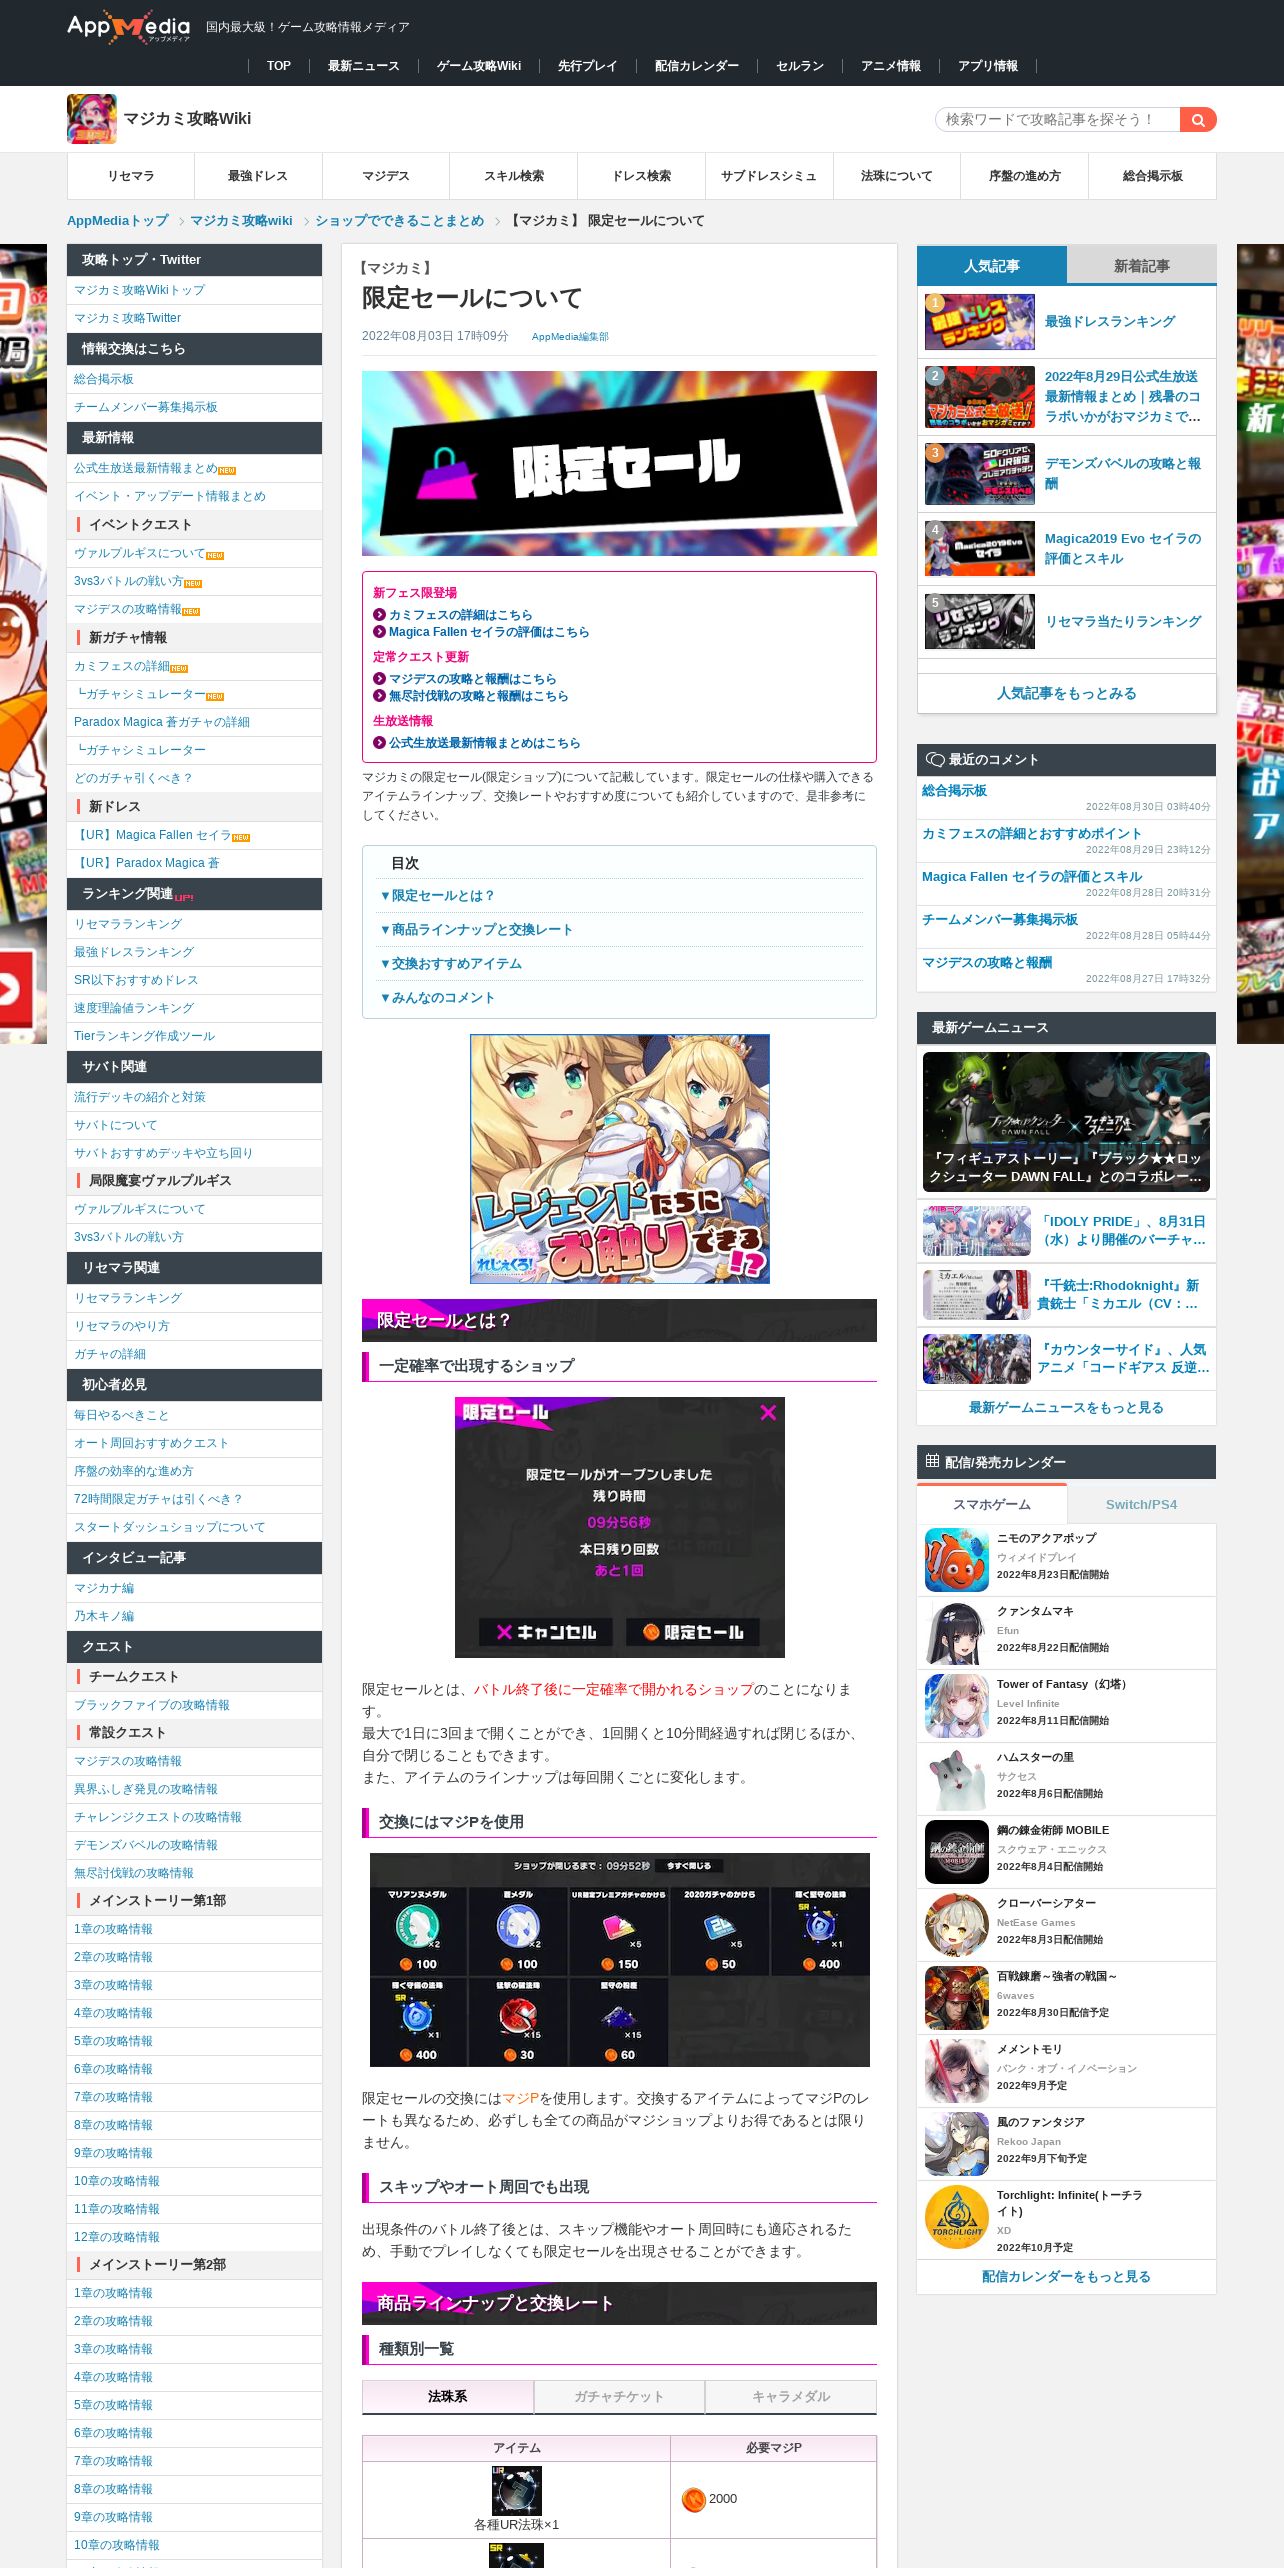Click the 各種UR法珠 item icon
The height and width of the screenshot is (2568, 1284).
517,2490
